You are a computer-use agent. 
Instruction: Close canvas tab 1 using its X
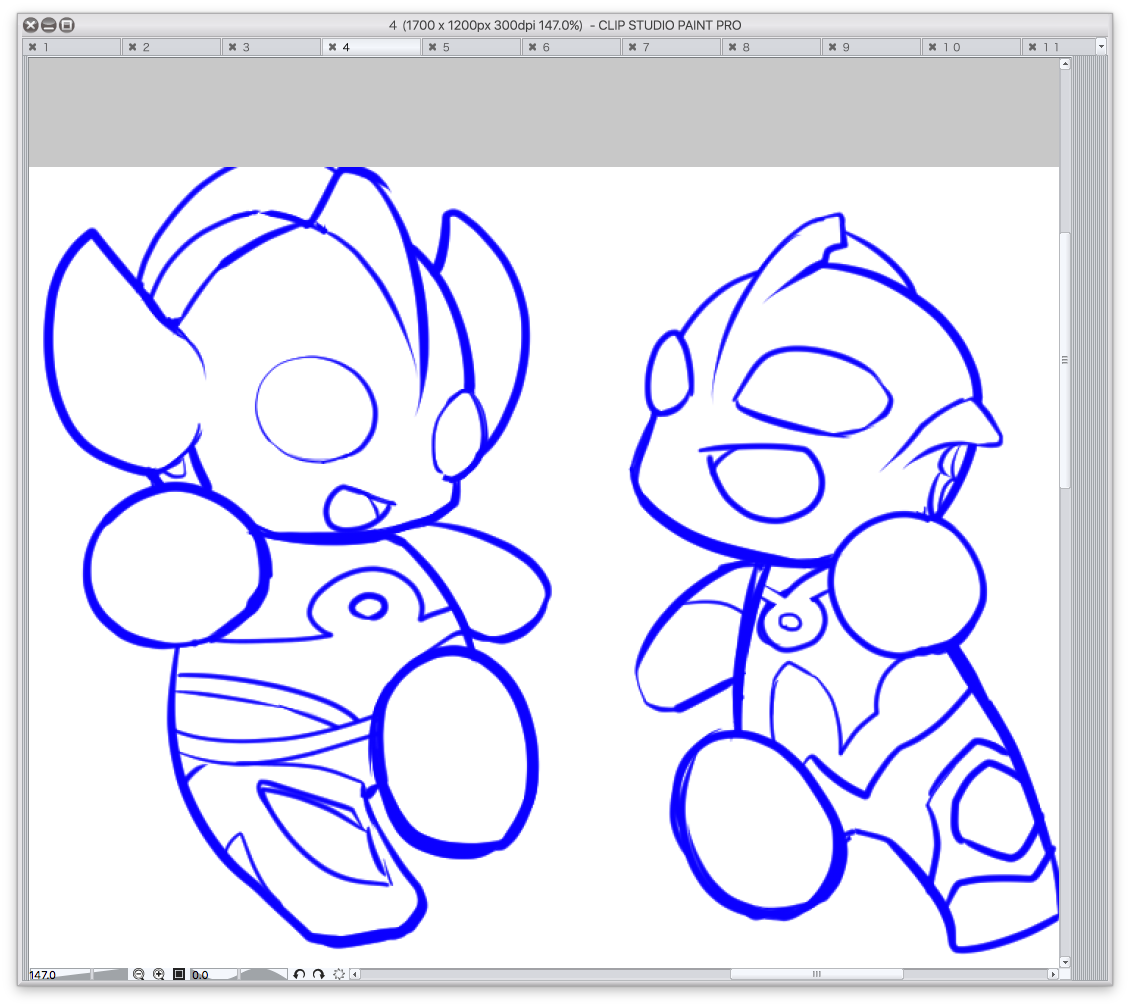pyautogui.click(x=32, y=47)
